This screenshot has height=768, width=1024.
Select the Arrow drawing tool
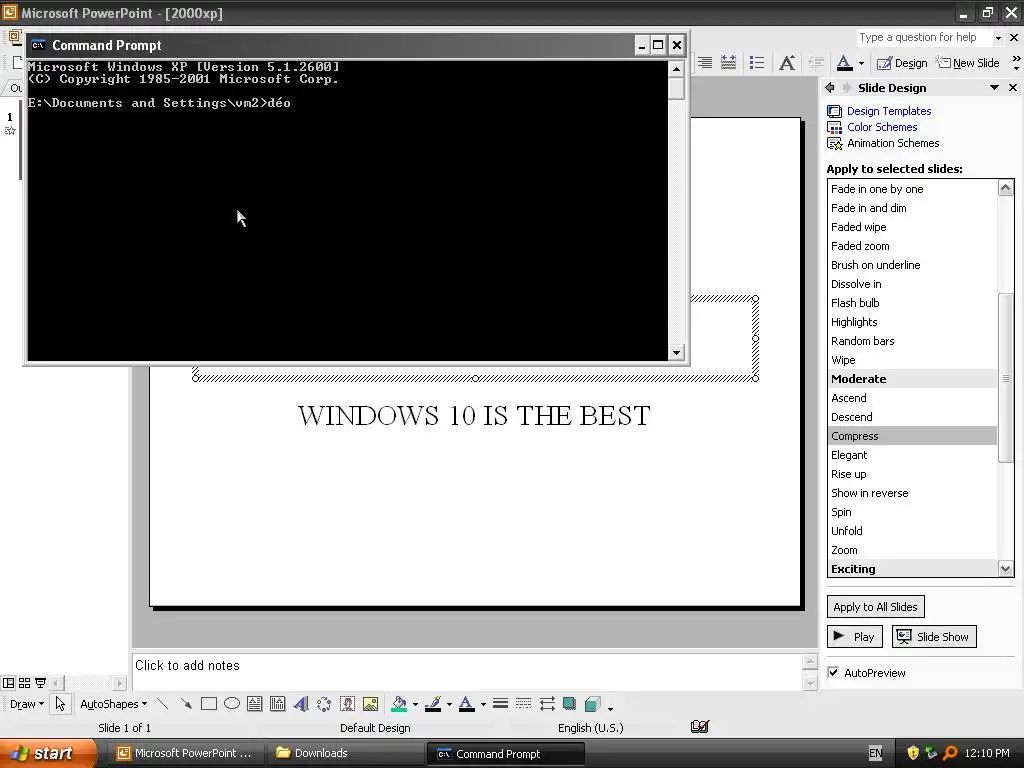point(186,704)
